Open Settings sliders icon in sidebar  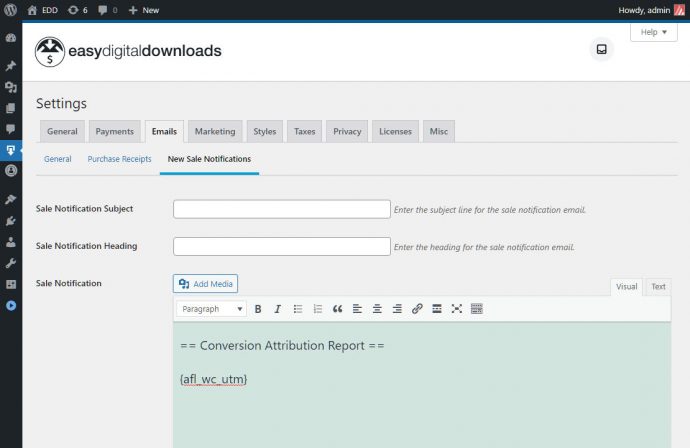11,284
